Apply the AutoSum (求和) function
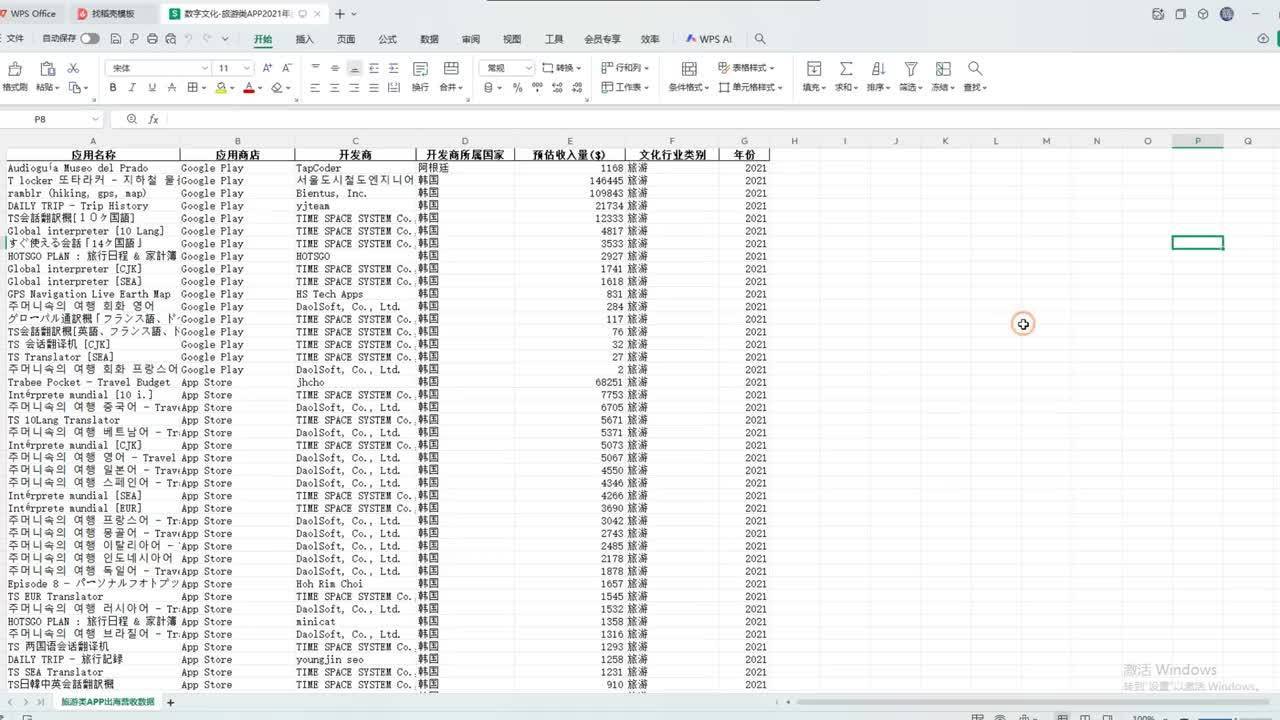 846,68
